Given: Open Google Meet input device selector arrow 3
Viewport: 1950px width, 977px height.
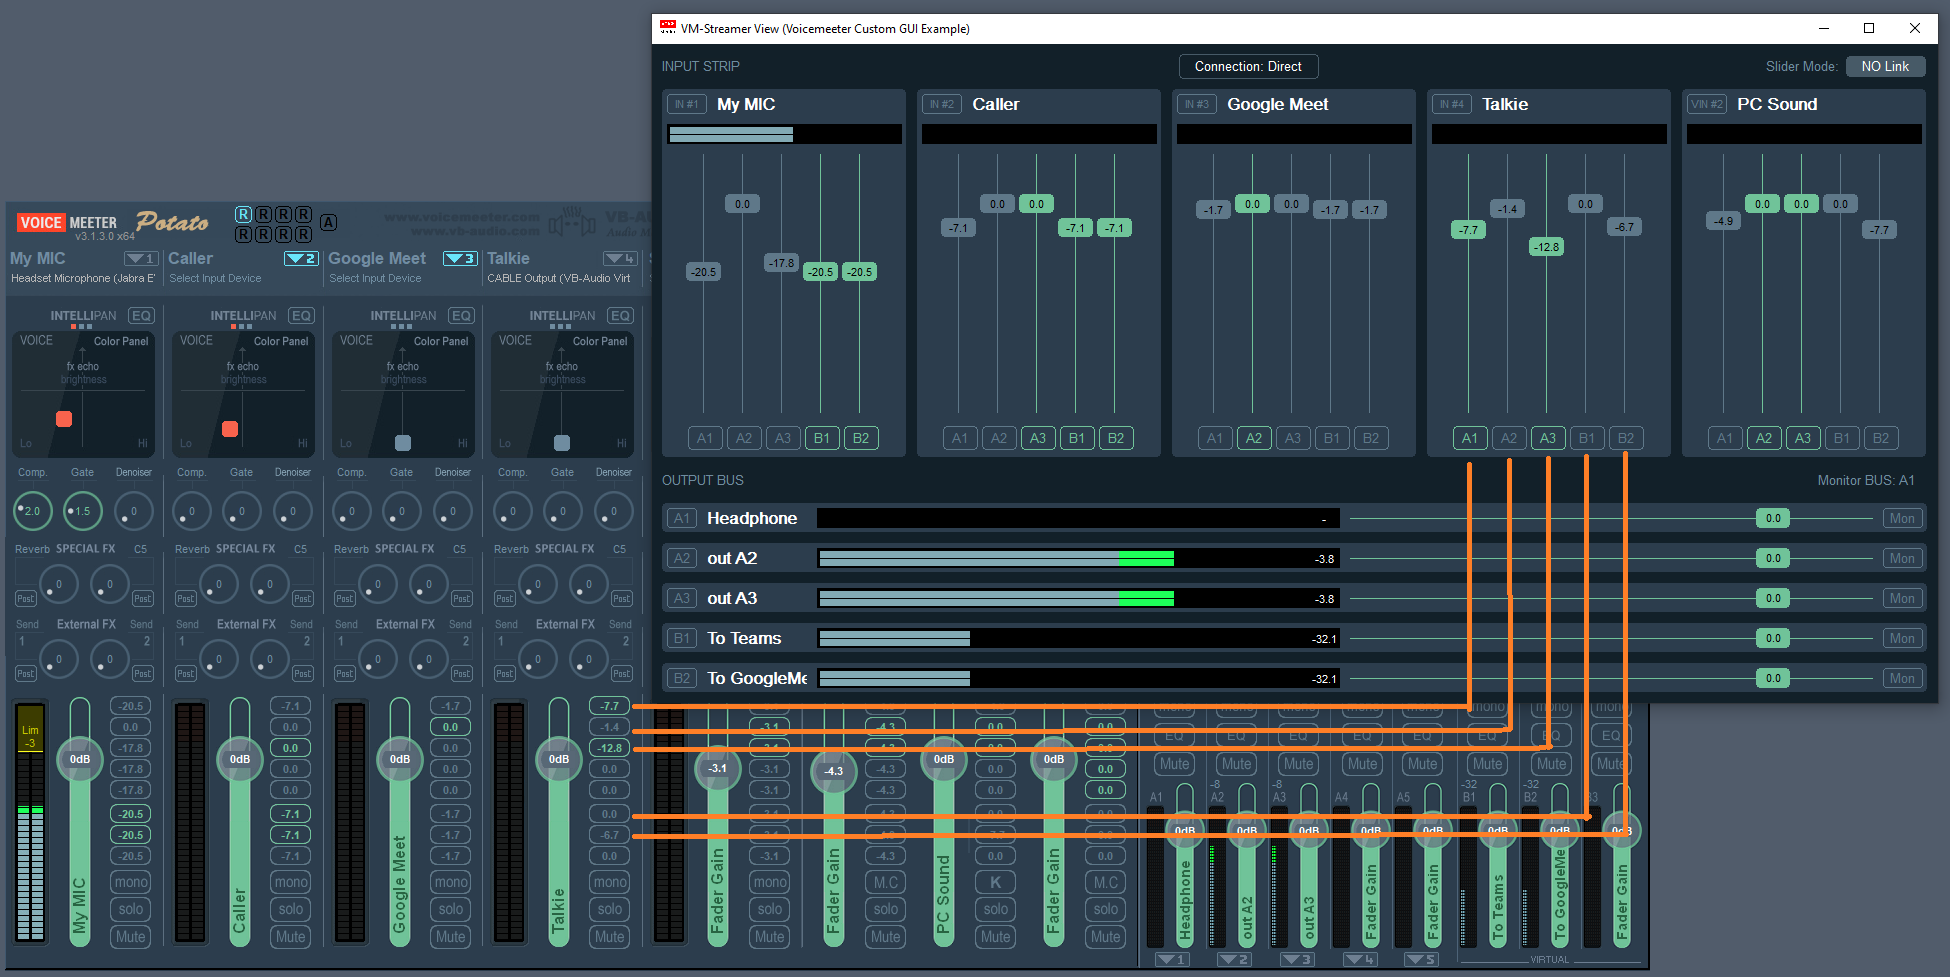Looking at the screenshot, I should click(x=460, y=258).
